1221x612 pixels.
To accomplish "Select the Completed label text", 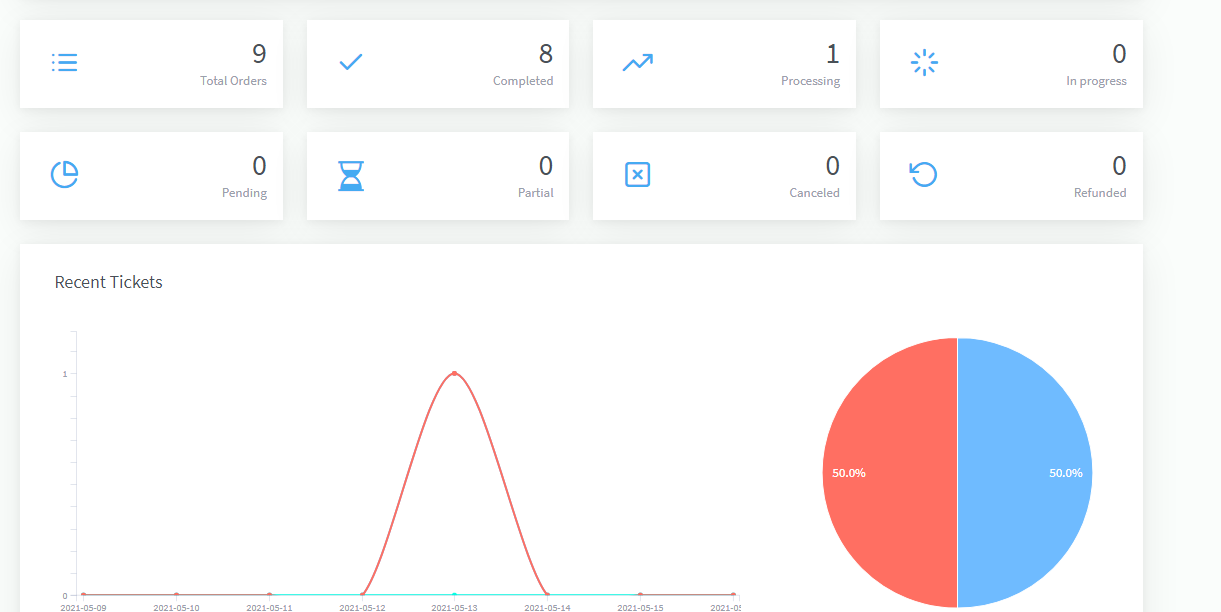I will (x=522, y=81).
